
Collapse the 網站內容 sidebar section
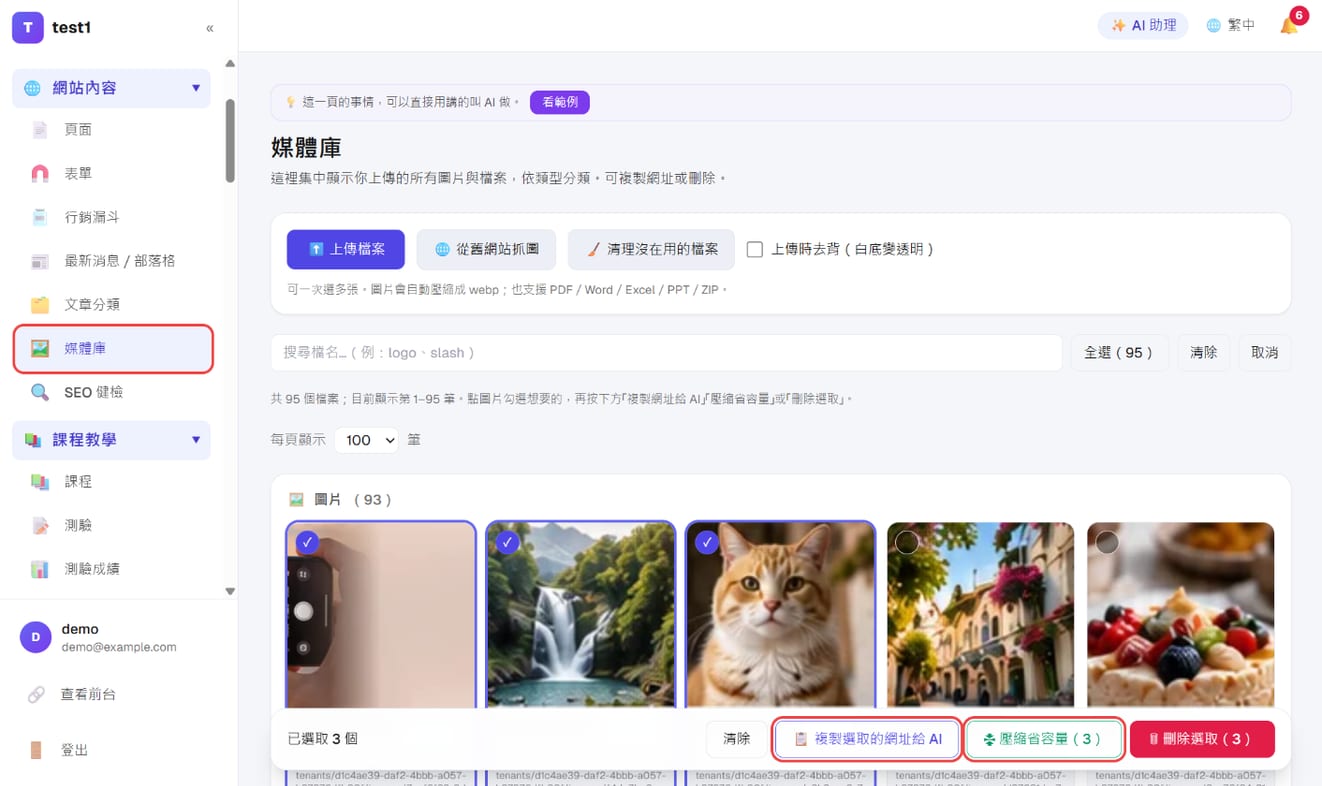click(x=112, y=88)
